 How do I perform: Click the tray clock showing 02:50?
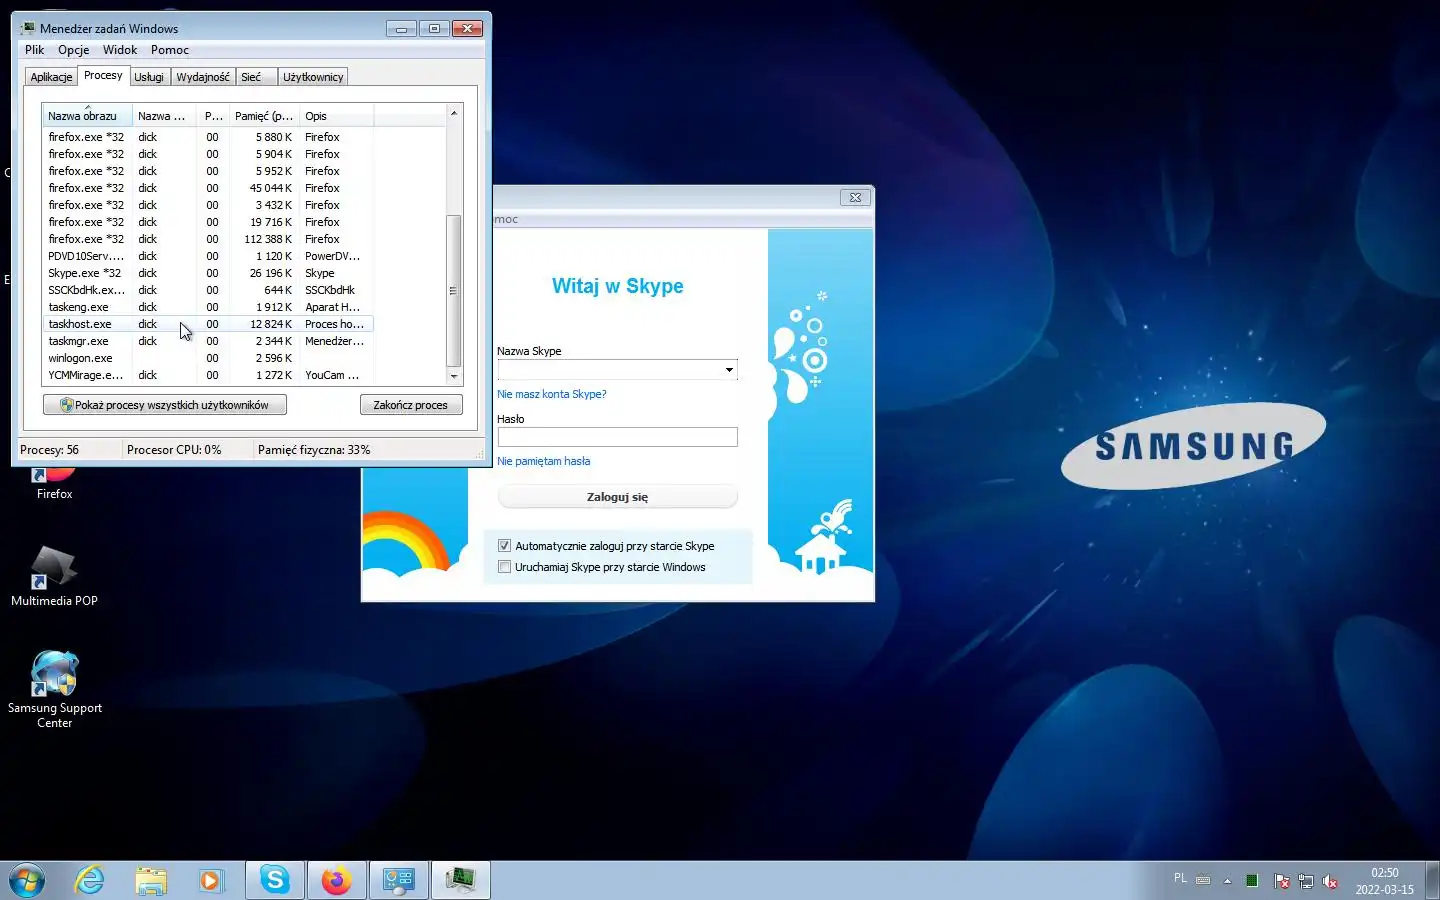(1384, 881)
